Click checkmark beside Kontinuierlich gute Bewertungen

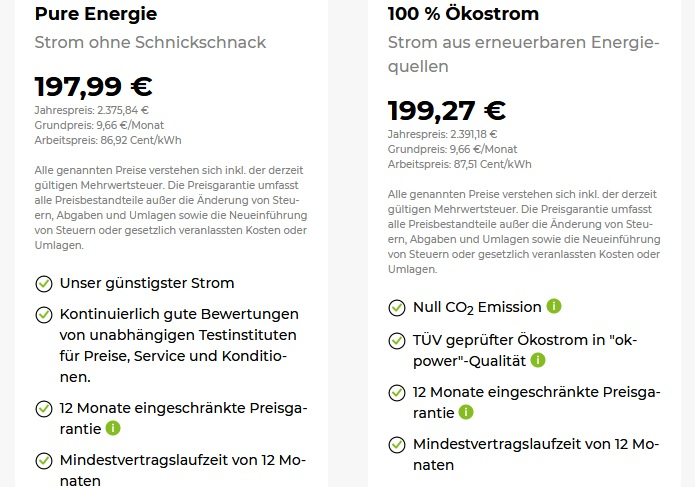(44, 314)
